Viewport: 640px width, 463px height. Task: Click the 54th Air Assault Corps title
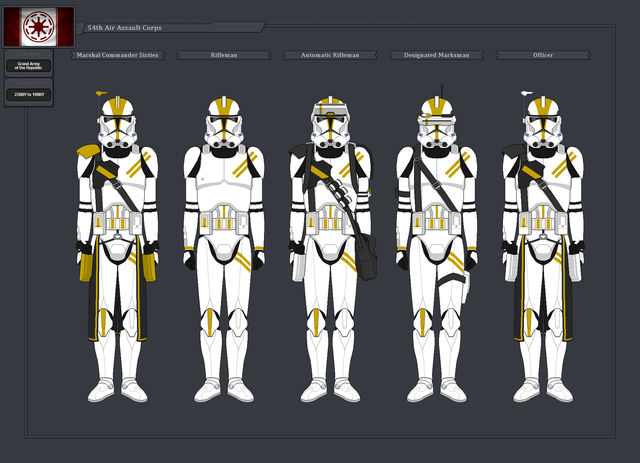124,28
